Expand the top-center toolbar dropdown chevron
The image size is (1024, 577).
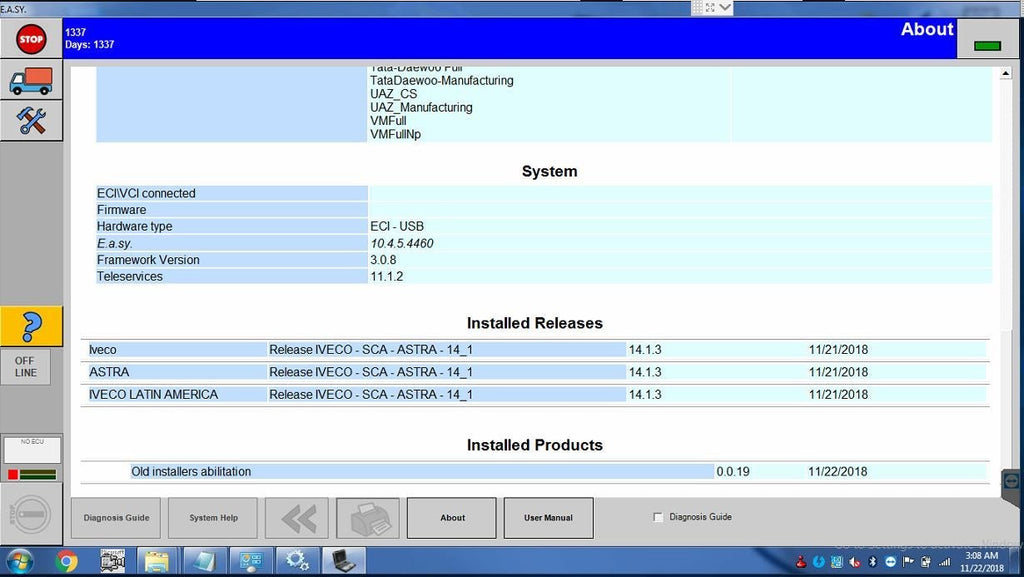pos(724,7)
